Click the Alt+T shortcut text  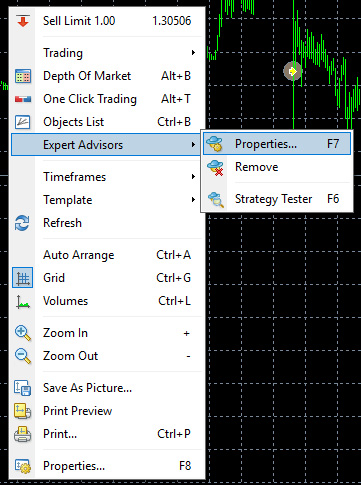coord(176,99)
